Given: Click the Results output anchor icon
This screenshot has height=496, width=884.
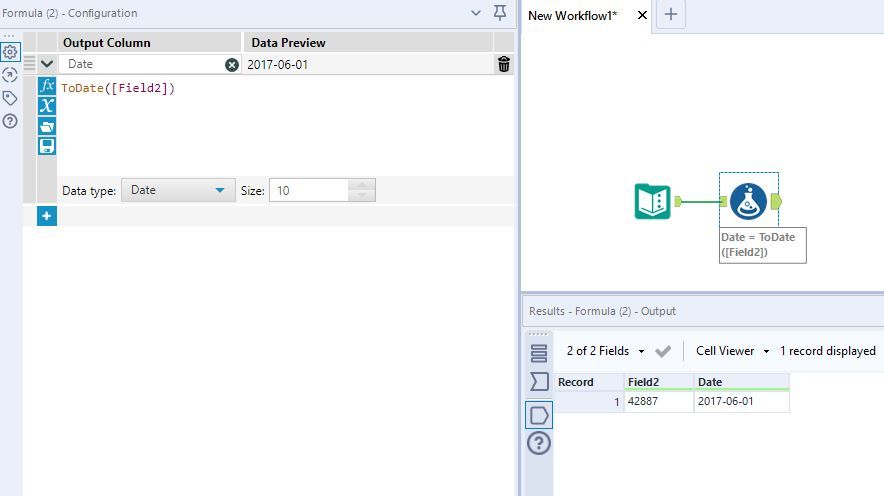Looking at the screenshot, I should click(x=539, y=415).
